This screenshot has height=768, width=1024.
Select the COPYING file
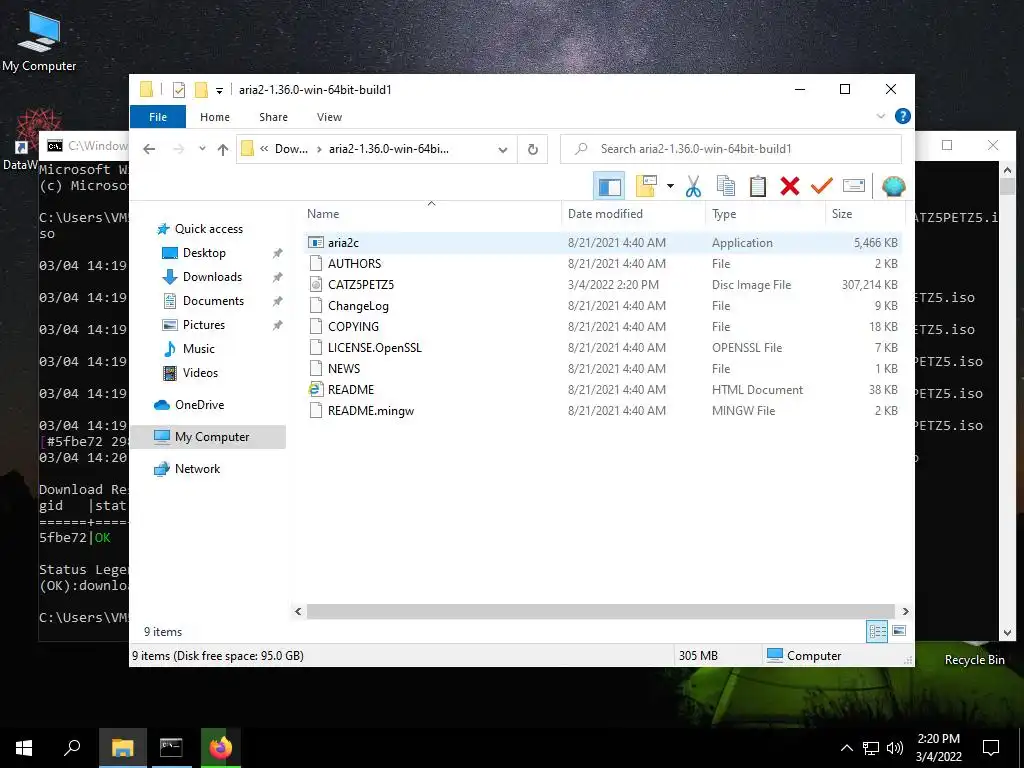[603, 327]
